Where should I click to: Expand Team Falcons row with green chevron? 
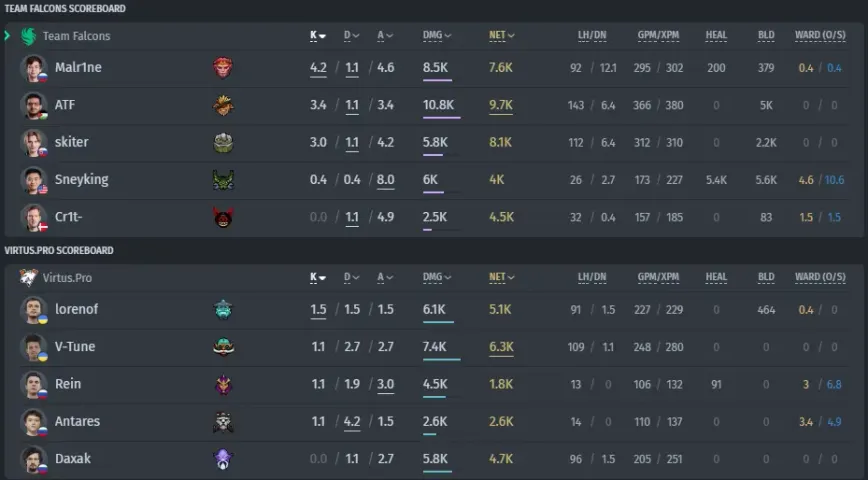[x=7, y=36]
